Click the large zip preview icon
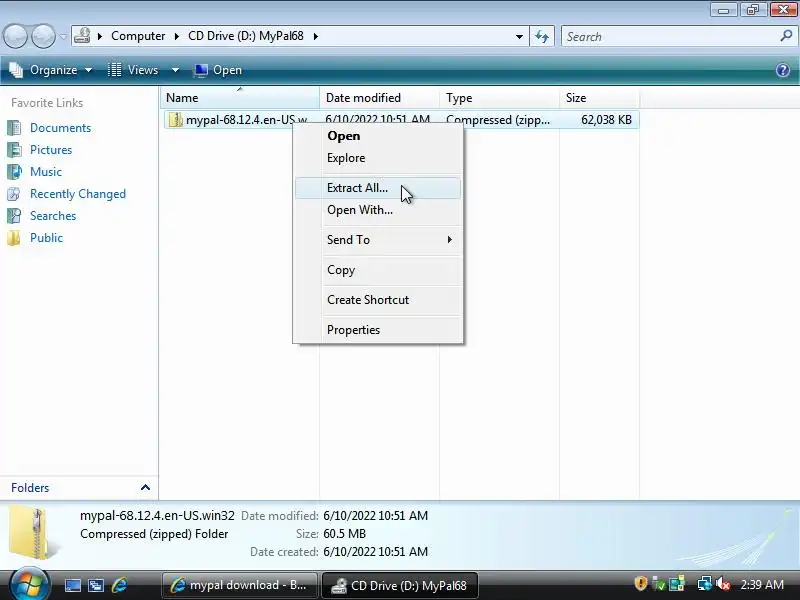Image resolution: width=800 pixels, height=600 pixels. click(x=34, y=533)
